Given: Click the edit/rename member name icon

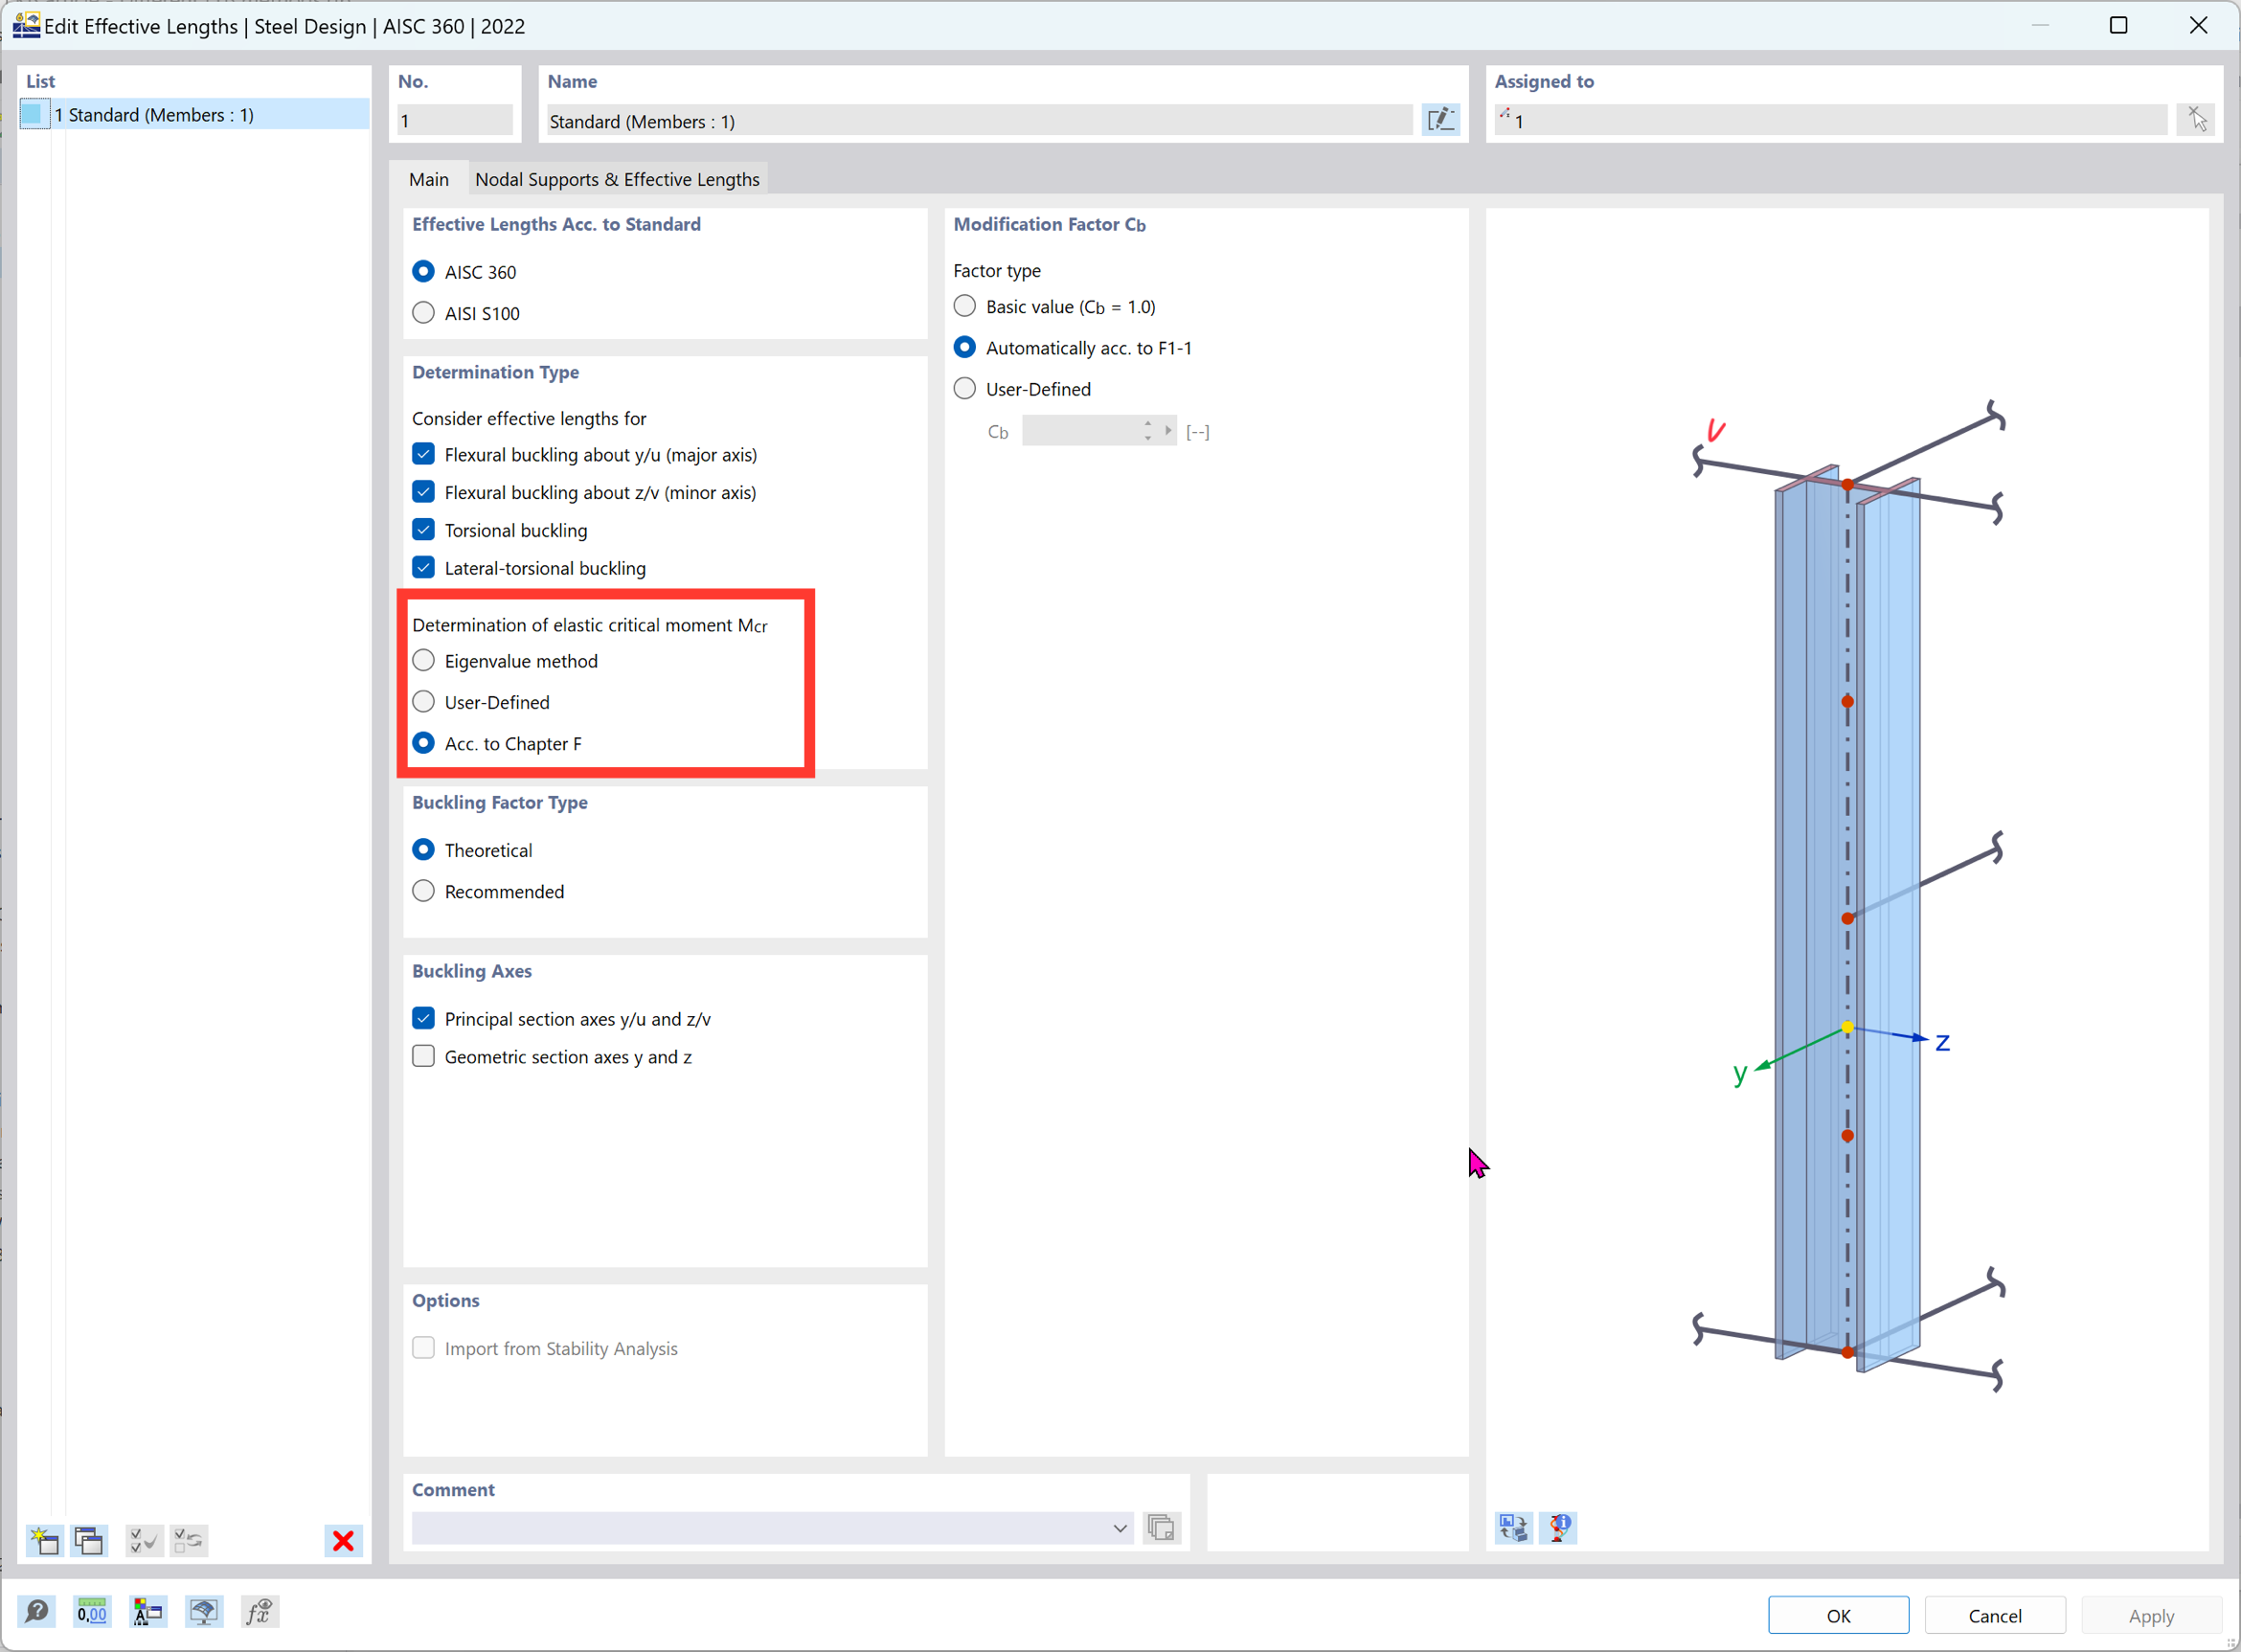Looking at the screenshot, I should (x=1440, y=120).
